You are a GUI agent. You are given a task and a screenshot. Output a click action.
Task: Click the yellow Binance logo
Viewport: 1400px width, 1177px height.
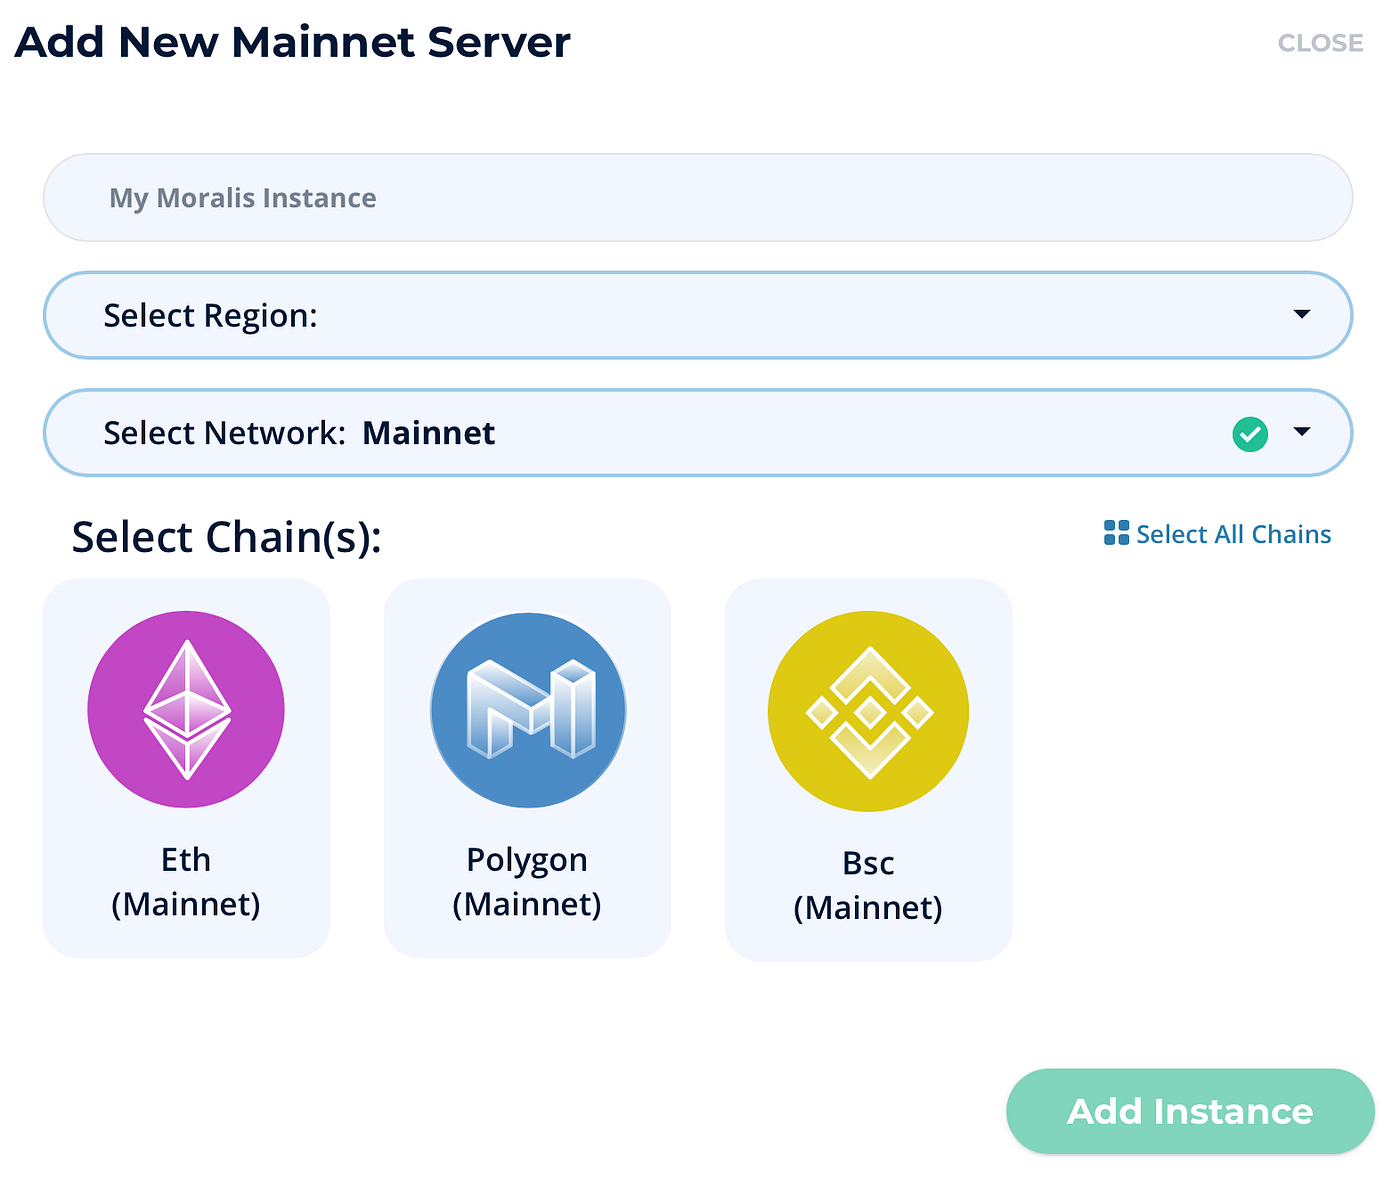point(868,710)
